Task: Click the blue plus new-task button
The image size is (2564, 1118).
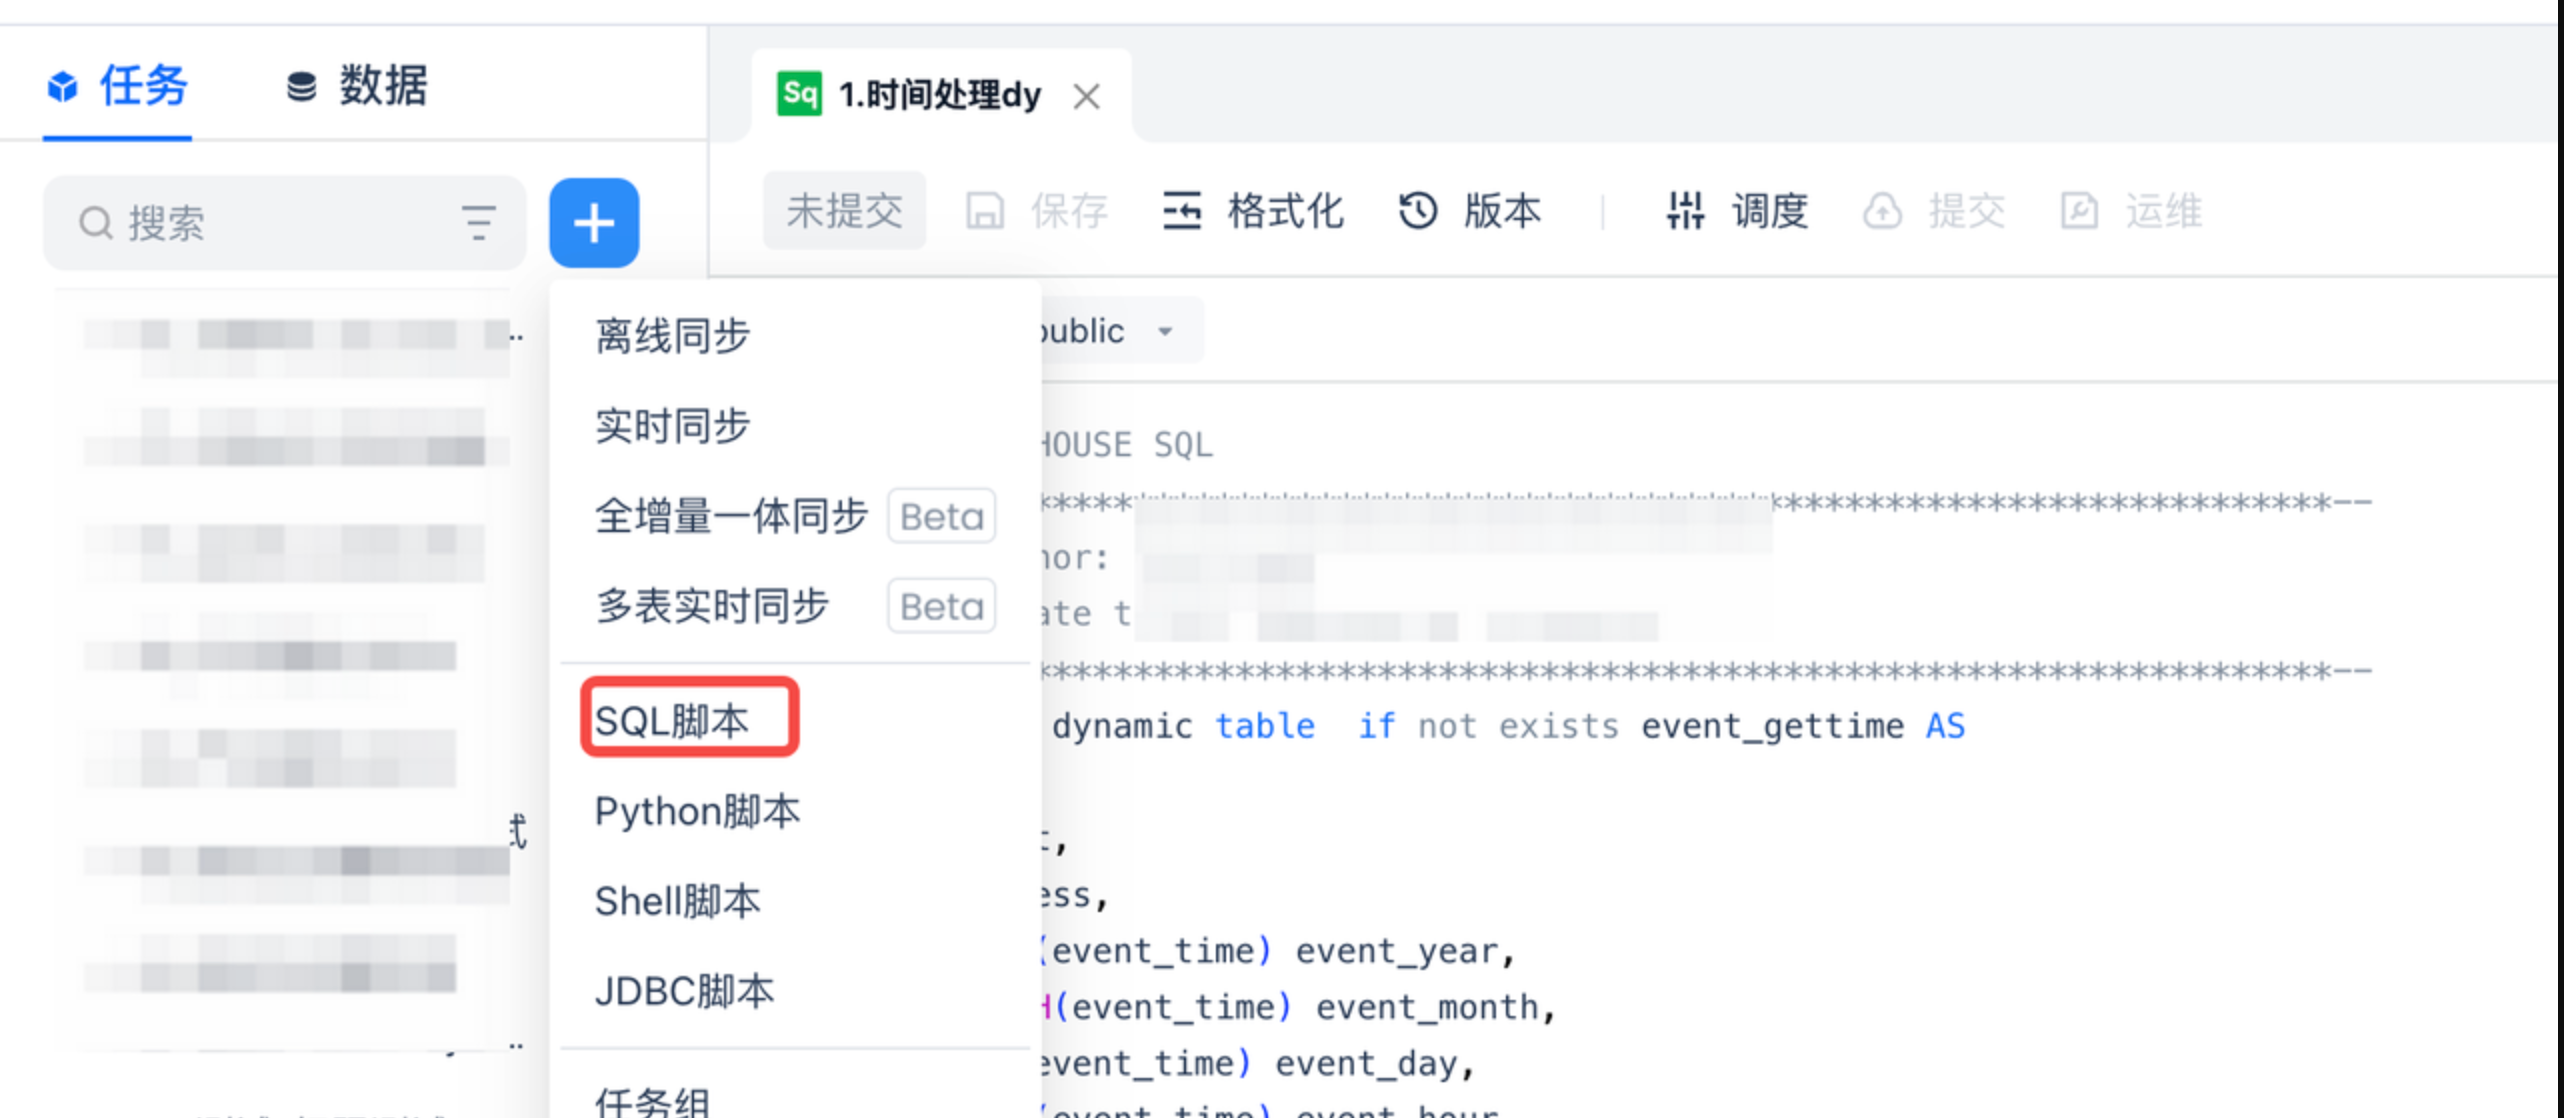Action: [x=594, y=222]
